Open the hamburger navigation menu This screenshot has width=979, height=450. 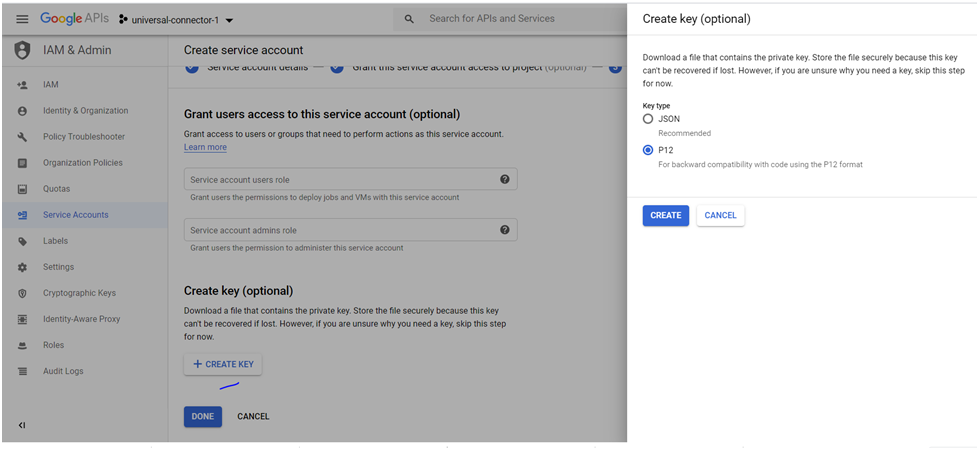pos(22,19)
